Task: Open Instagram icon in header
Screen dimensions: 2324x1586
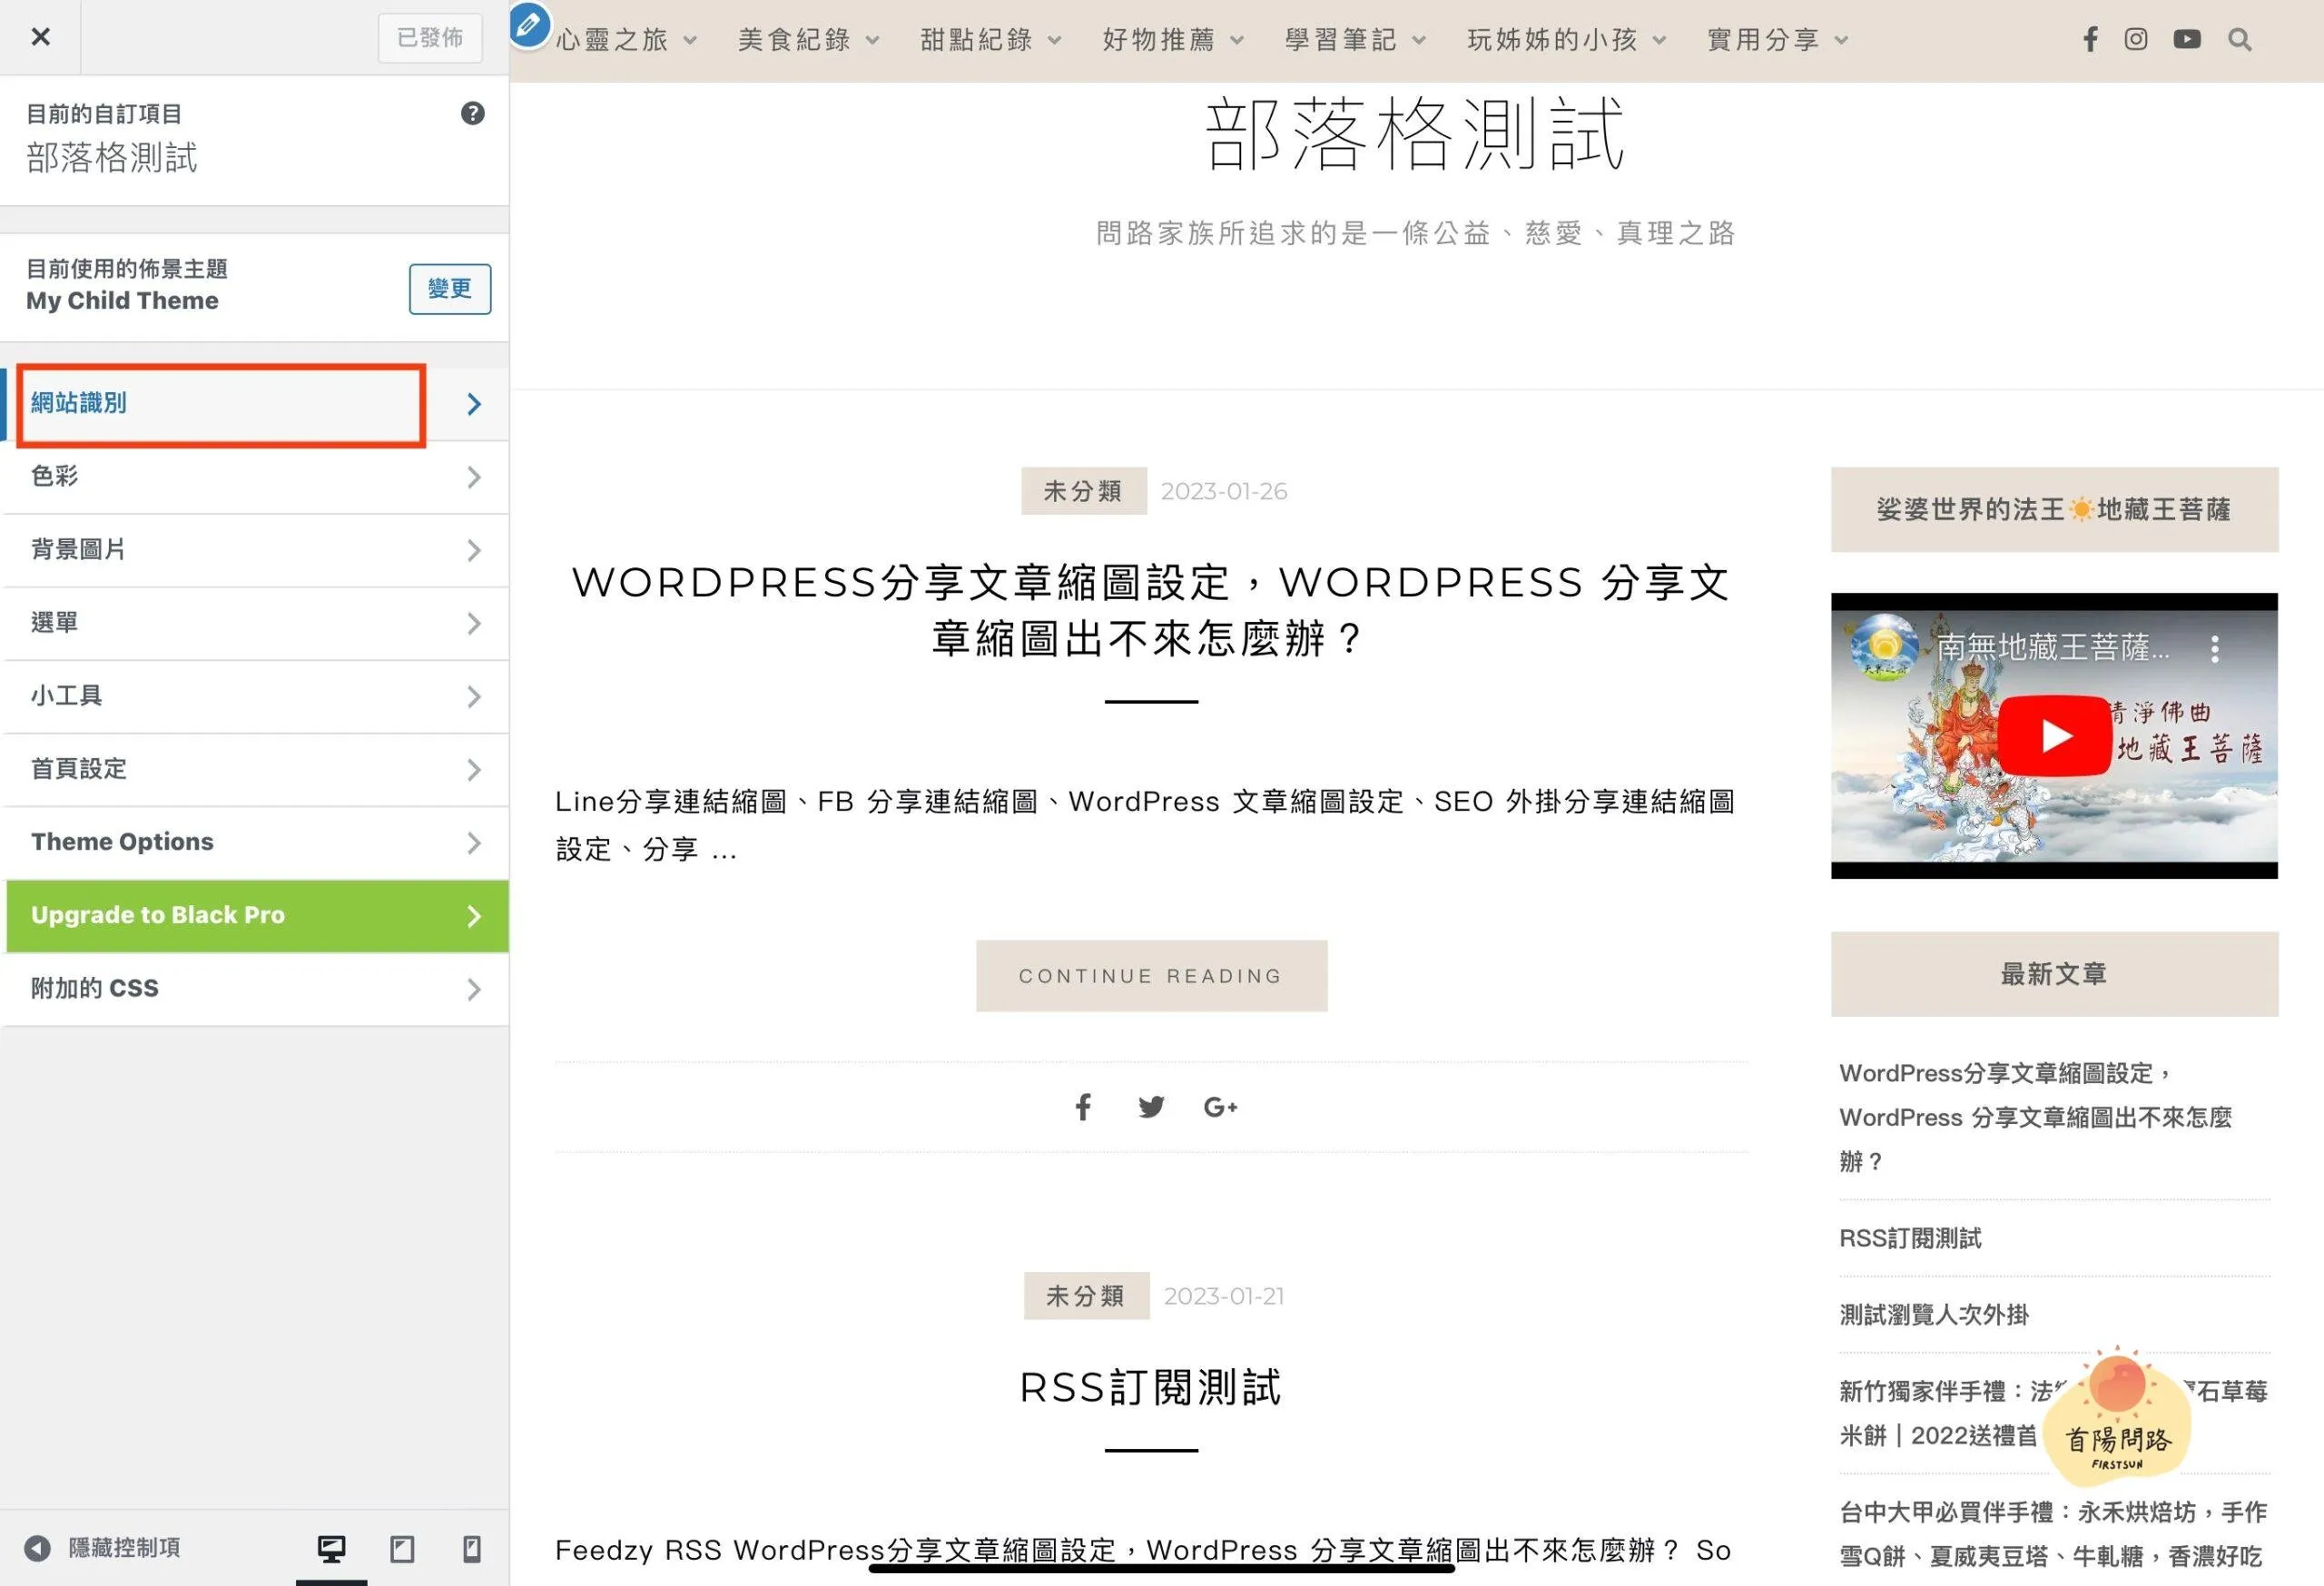Action: 2136,39
